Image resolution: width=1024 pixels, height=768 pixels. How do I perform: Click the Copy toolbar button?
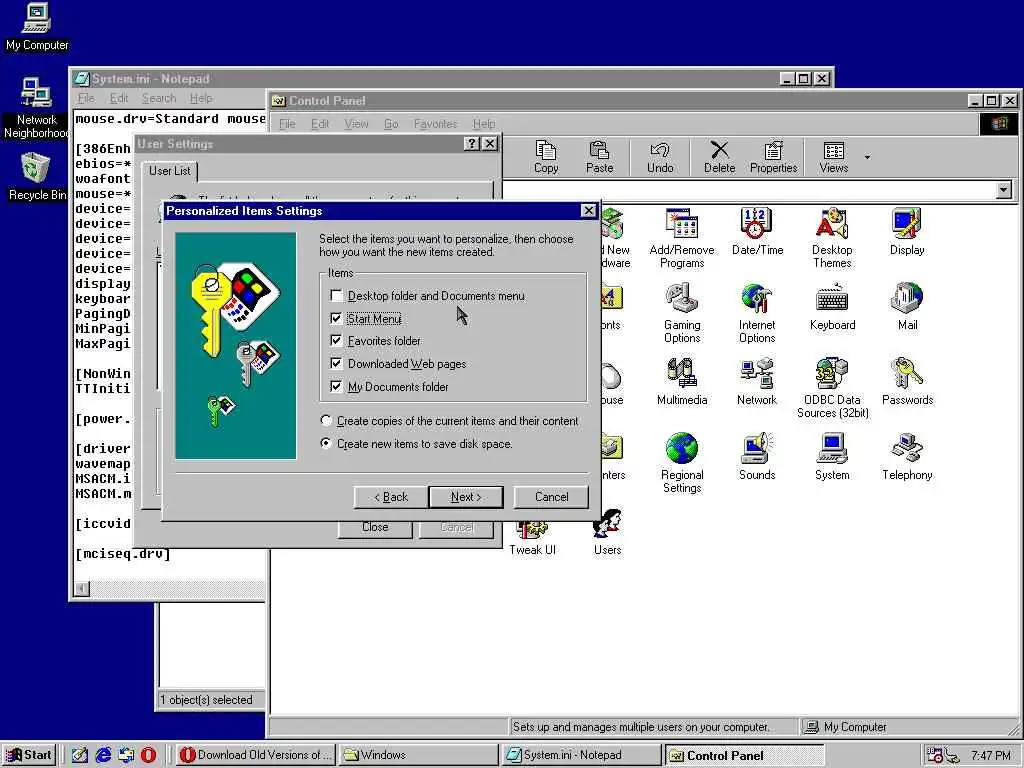click(x=546, y=157)
